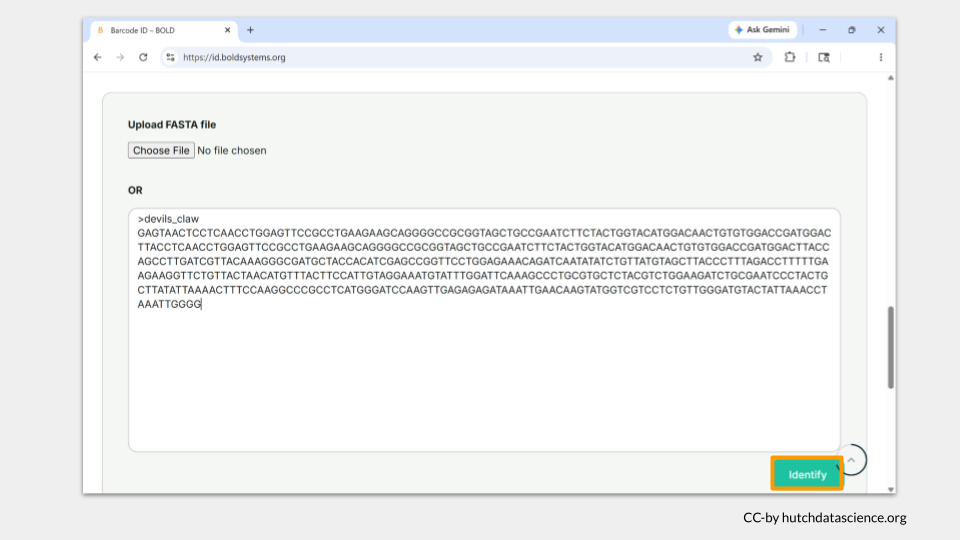Click the 'Upload FASTA file' label
The width and height of the screenshot is (960, 540).
[x=172, y=124]
